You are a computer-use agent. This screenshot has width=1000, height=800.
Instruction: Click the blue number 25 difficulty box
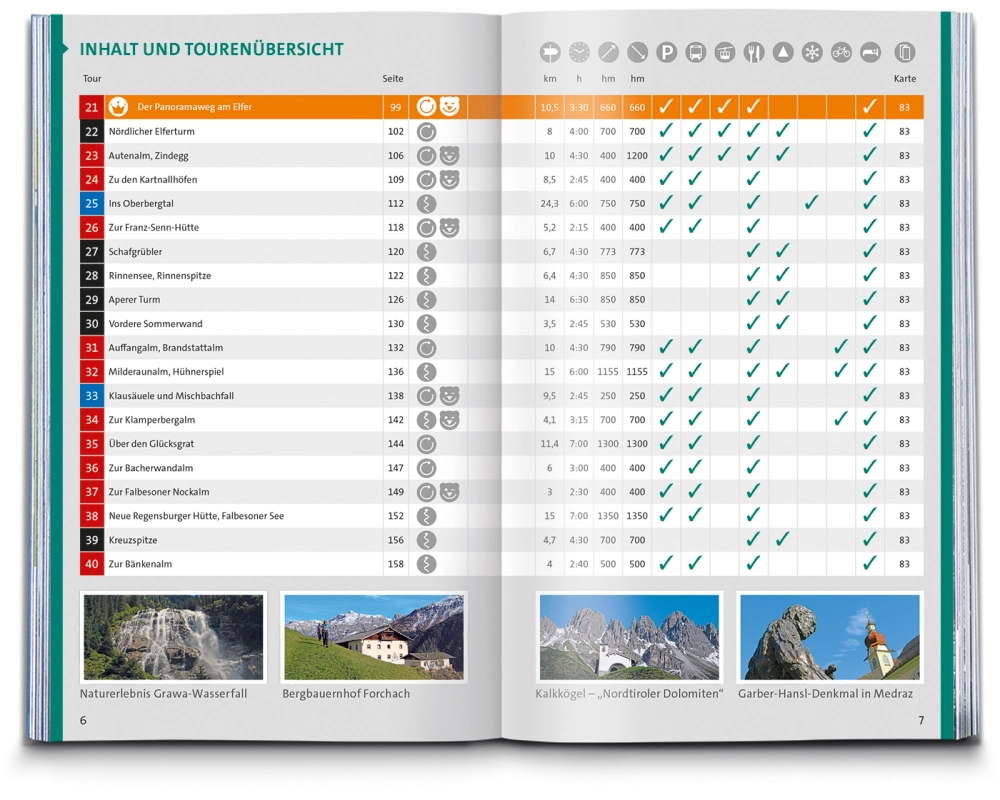92,204
